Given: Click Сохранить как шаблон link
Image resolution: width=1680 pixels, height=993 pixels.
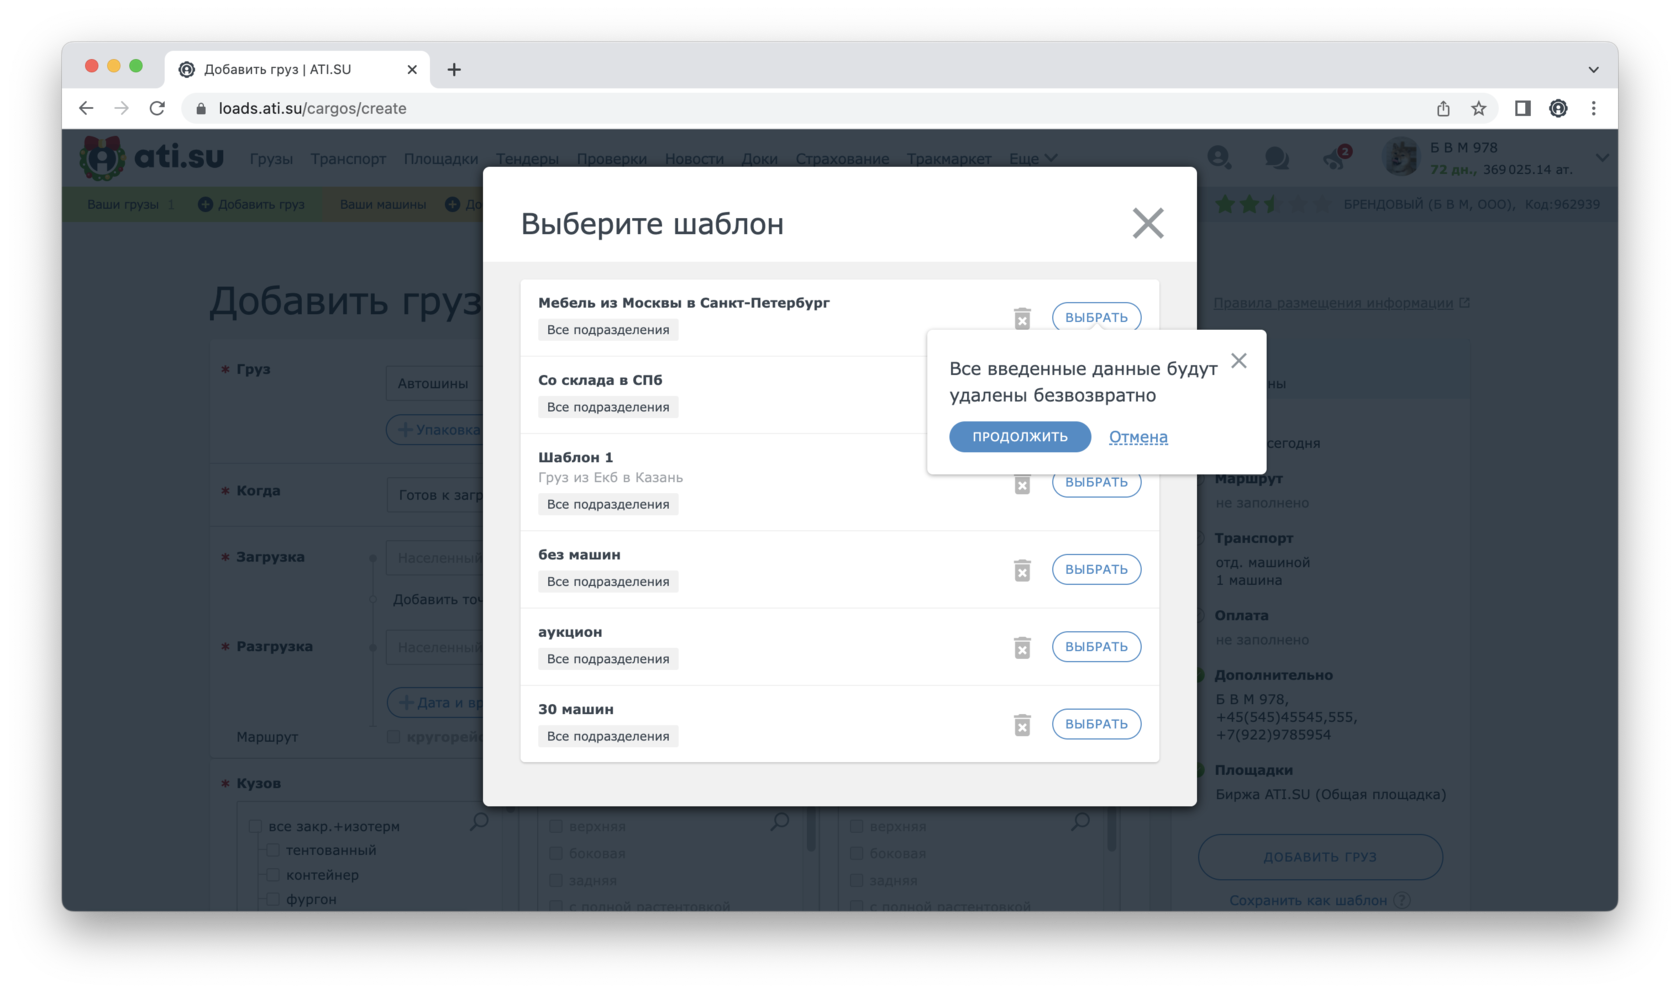Looking at the screenshot, I should [1308, 900].
